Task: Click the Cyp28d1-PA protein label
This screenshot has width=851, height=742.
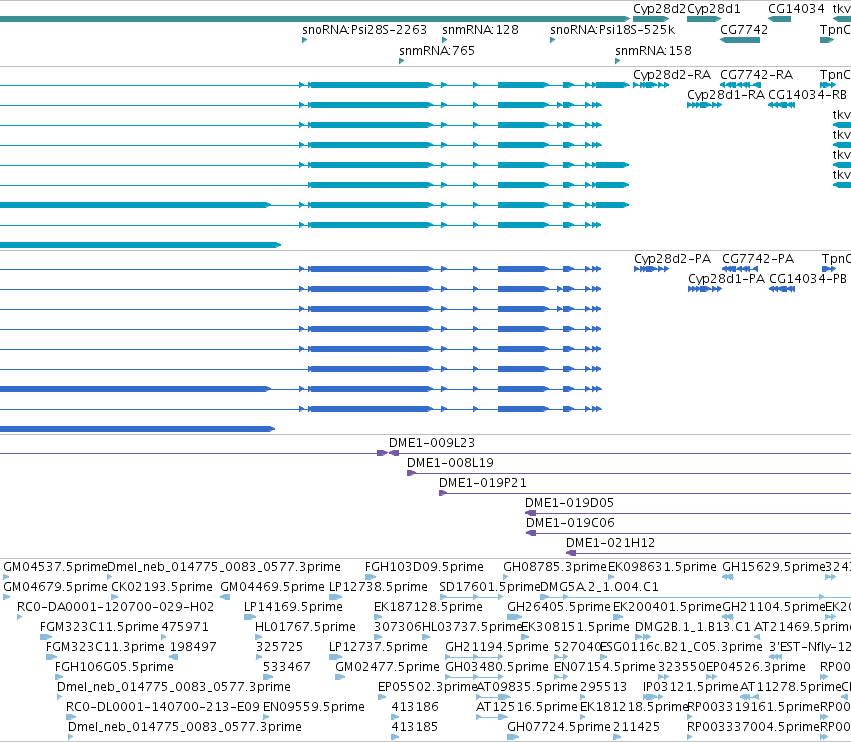Action: pos(726,278)
